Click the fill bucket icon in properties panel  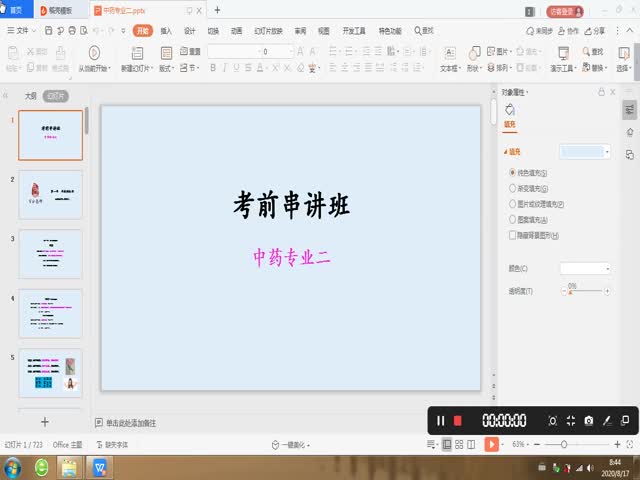(x=510, y=109)
